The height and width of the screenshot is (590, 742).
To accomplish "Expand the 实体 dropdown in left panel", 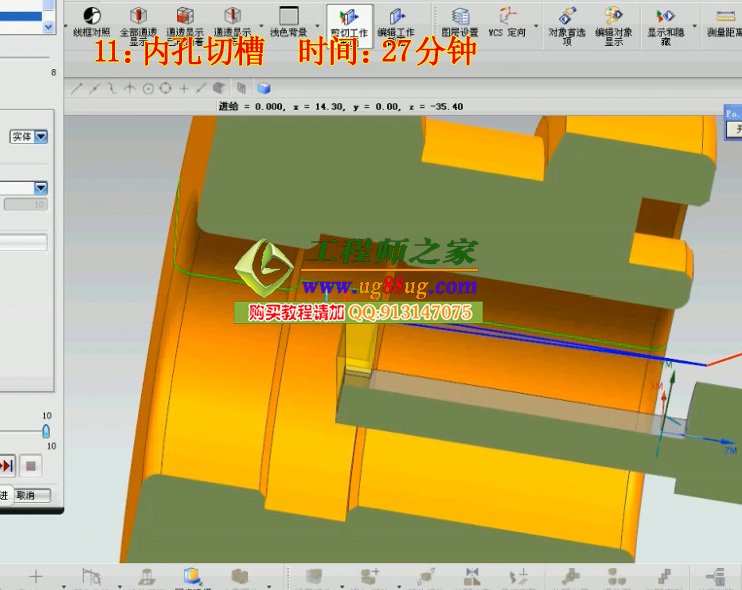I will pyautogui.click(x=42, y=137).
